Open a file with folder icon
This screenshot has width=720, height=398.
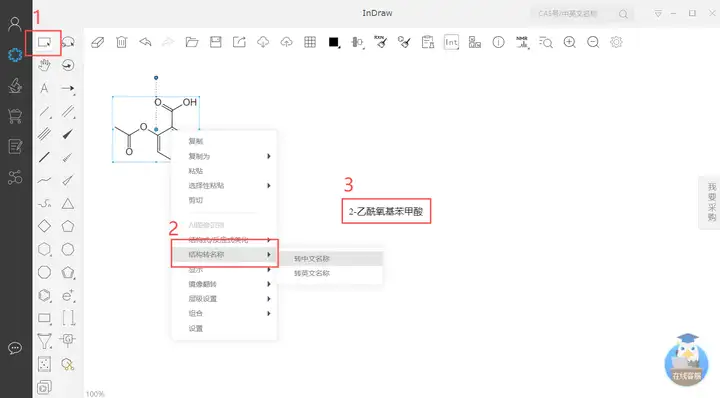tap(192, 42)
